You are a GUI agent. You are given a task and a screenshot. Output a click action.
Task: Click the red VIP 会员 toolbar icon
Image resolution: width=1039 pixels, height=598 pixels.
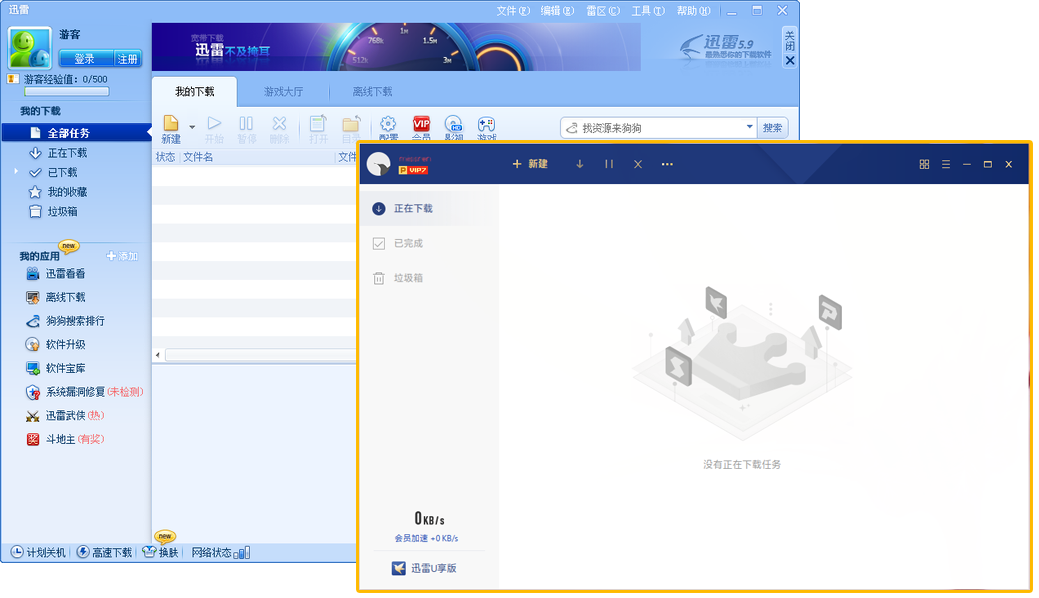point(421,124)
